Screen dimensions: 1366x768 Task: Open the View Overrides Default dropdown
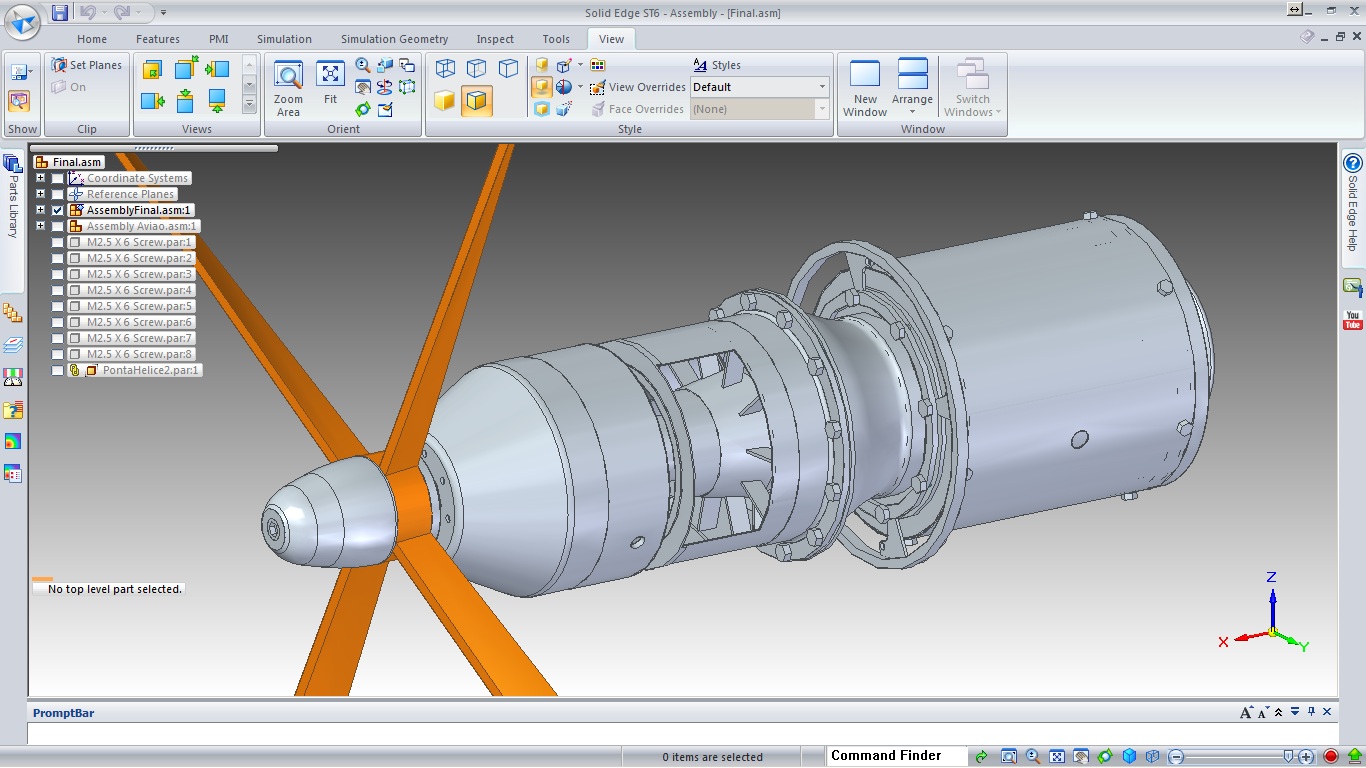pyautogui.click(x=822, y=87)
